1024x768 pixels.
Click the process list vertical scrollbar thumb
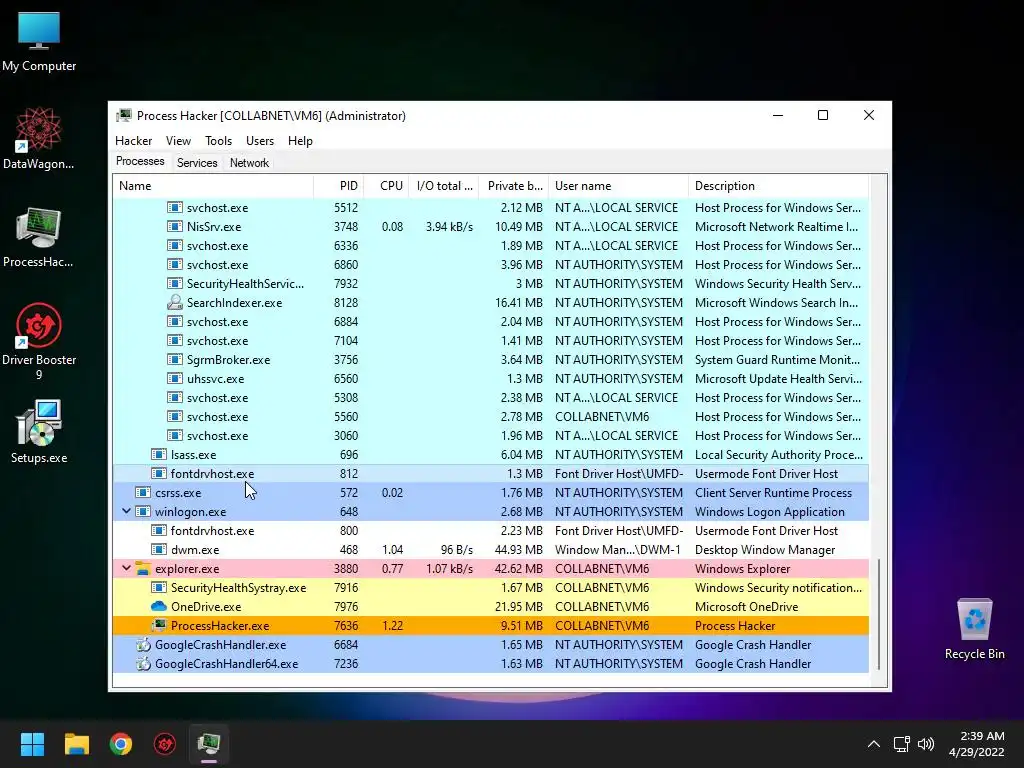pyautogui.click(x=879, y=614)
